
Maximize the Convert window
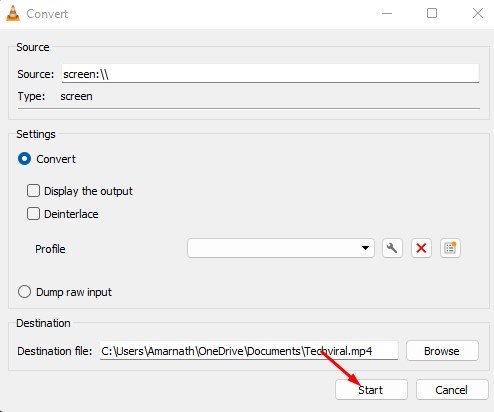(432, 14)
